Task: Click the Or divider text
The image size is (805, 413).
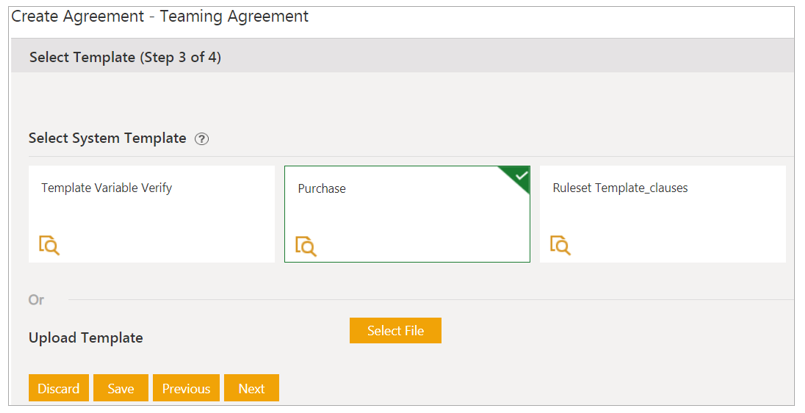Action: [x=36, y=300]
